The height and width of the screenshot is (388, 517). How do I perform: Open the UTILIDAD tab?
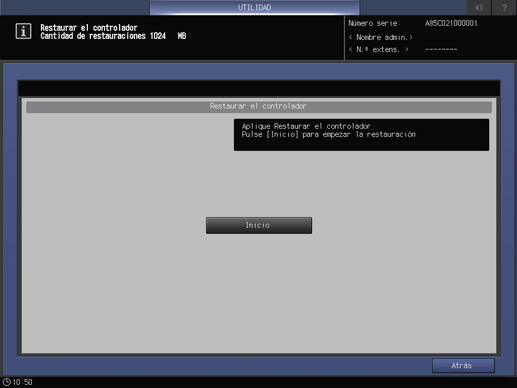coord(254,7)
